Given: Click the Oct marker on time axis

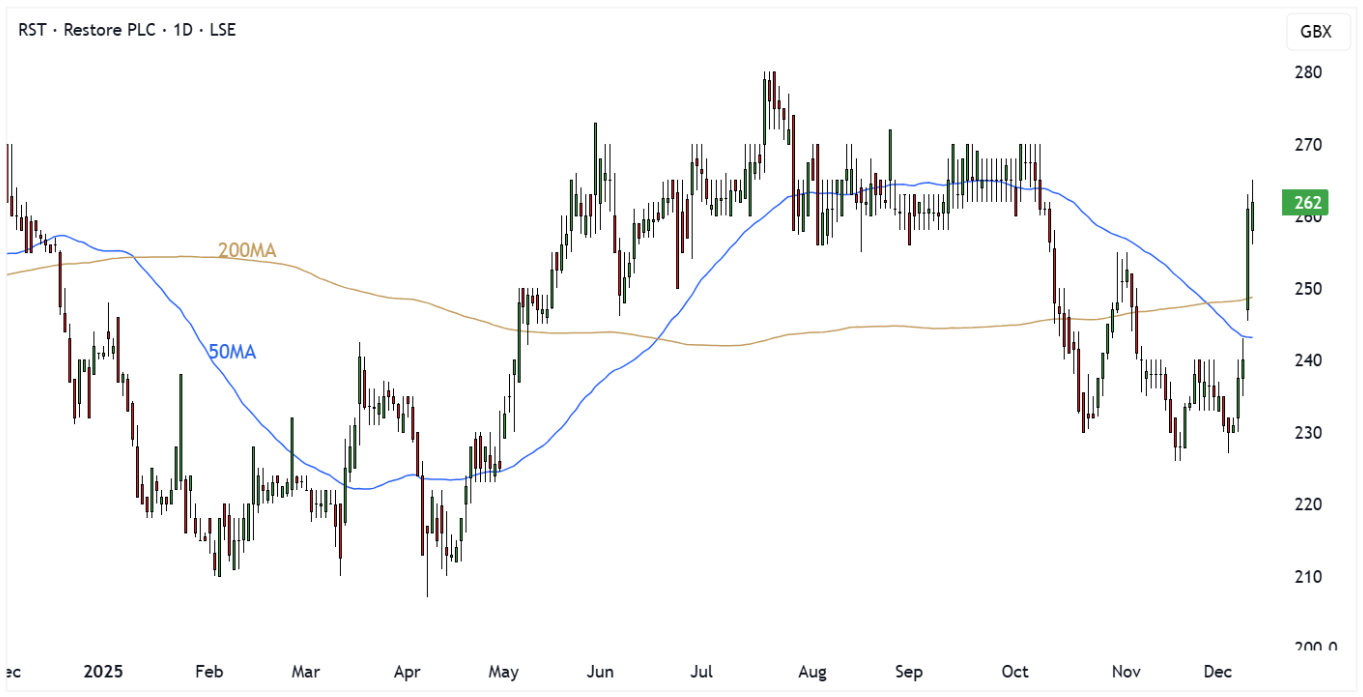Looking at the screenshot, I should coord(1016,671).
